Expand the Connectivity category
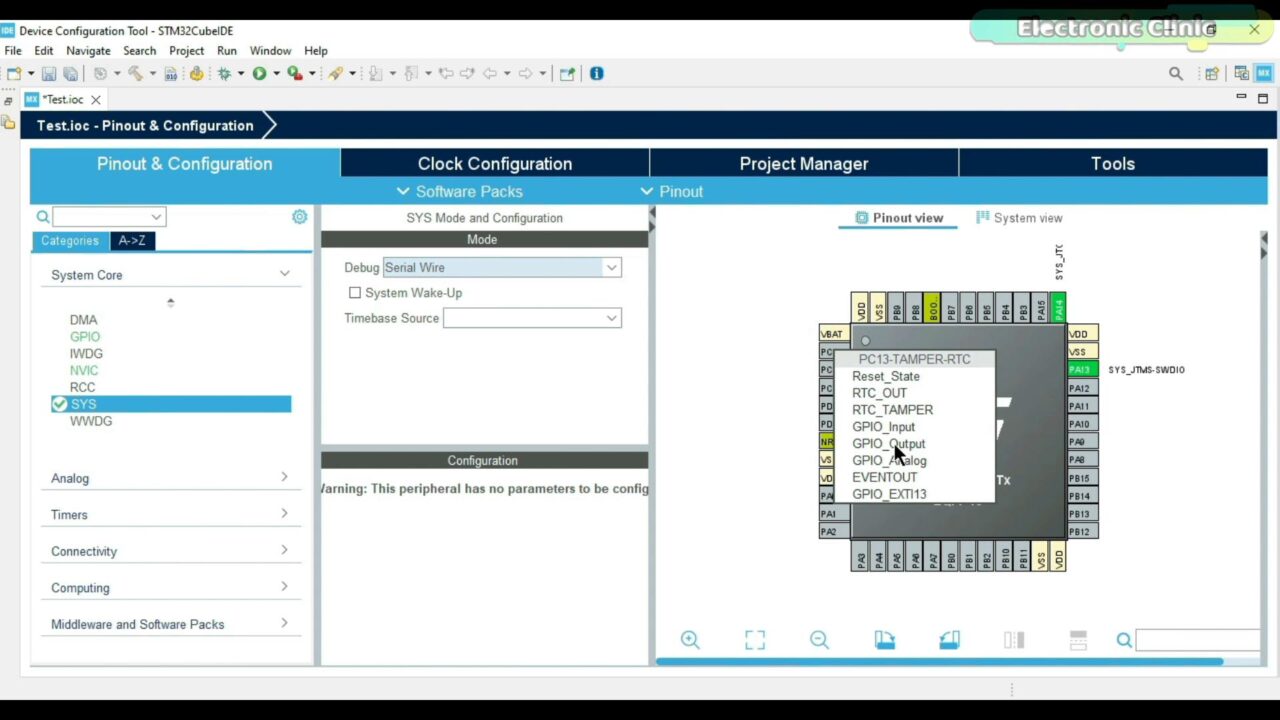The width and height of the screenshot is (1280, 720). click(284, 550)
